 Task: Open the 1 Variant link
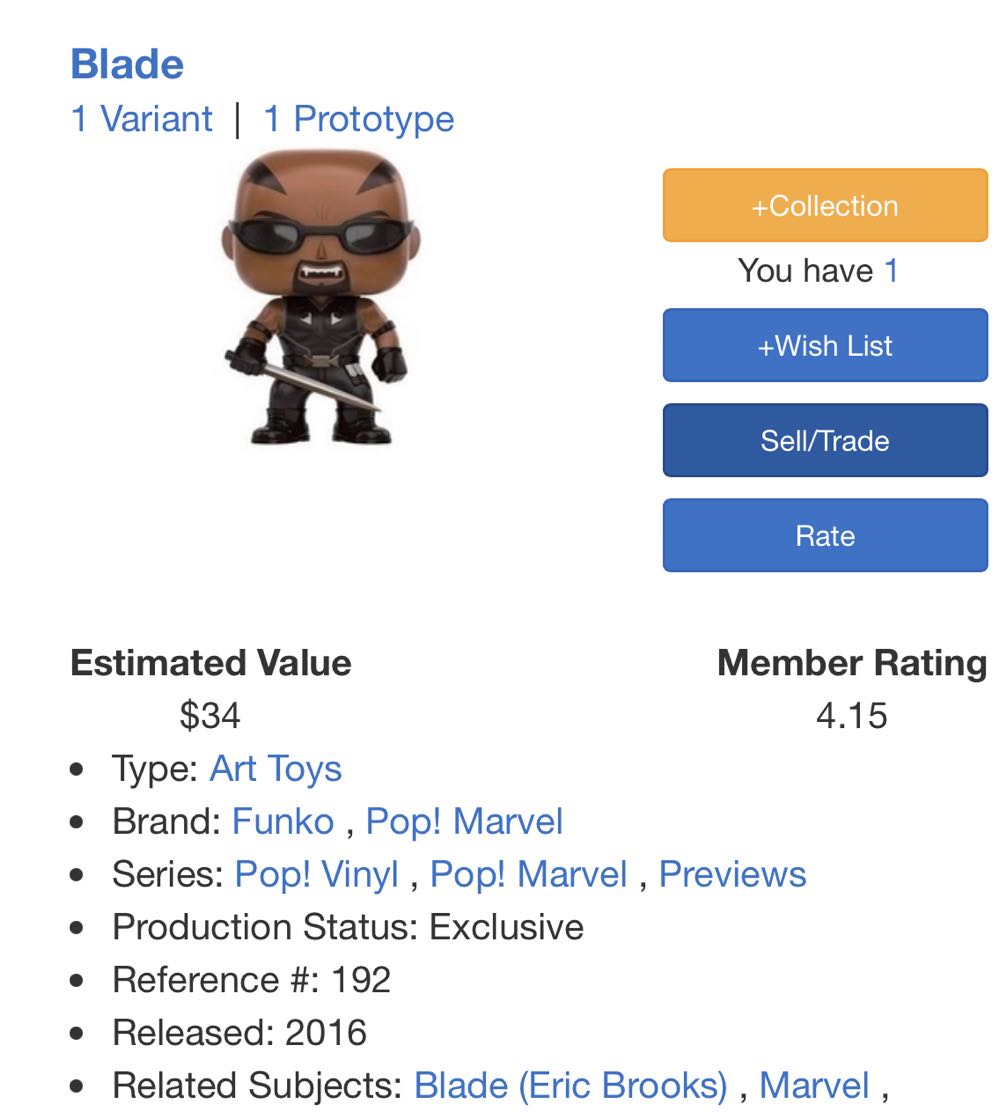pyautogui.click(x=142, y=118)
